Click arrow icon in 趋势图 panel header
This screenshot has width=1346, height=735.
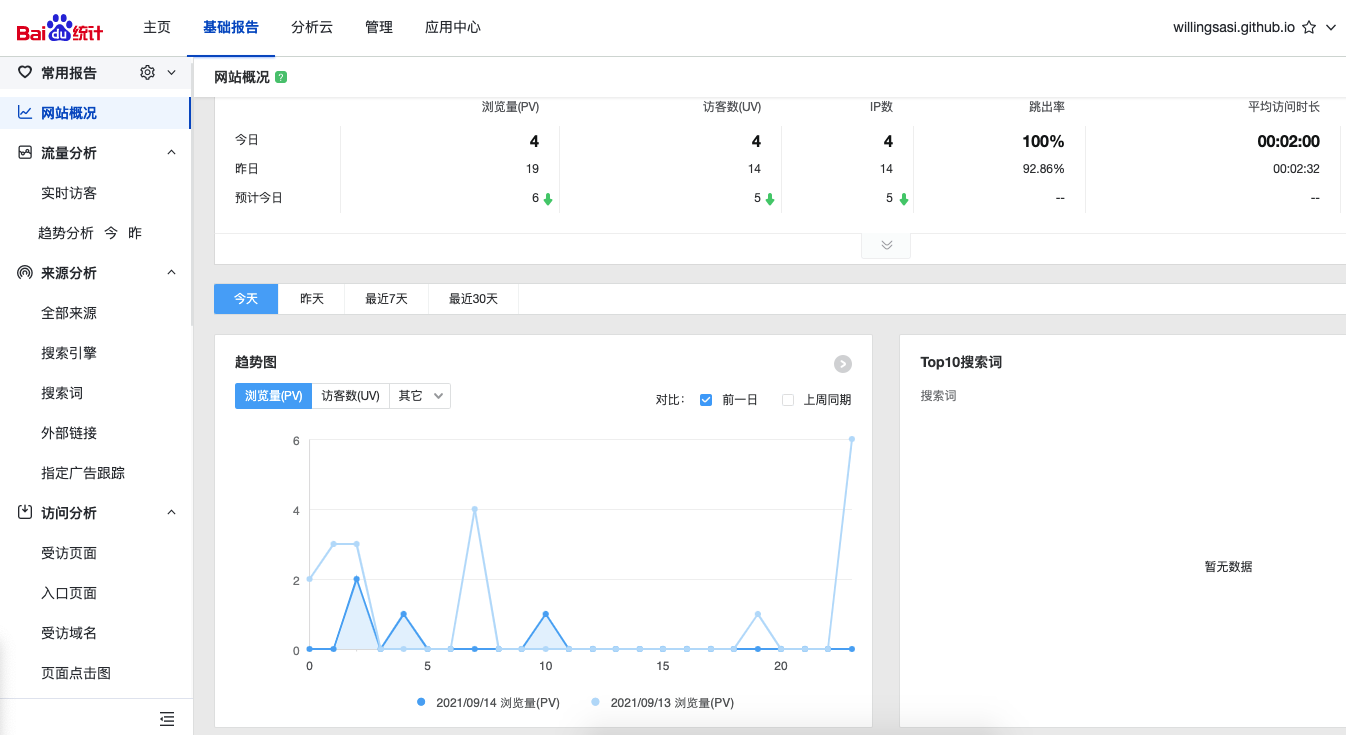click(842, 364)
